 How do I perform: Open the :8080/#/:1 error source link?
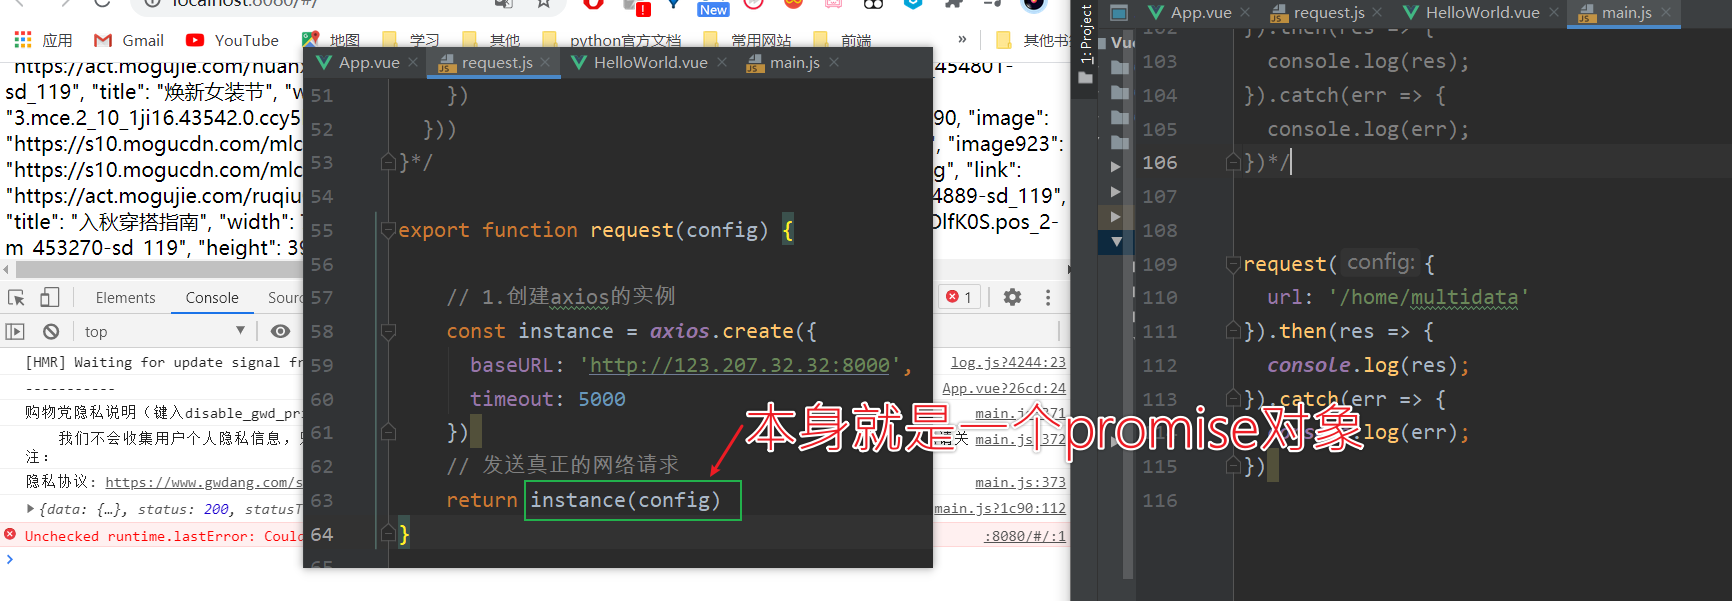click(1025, 536)
